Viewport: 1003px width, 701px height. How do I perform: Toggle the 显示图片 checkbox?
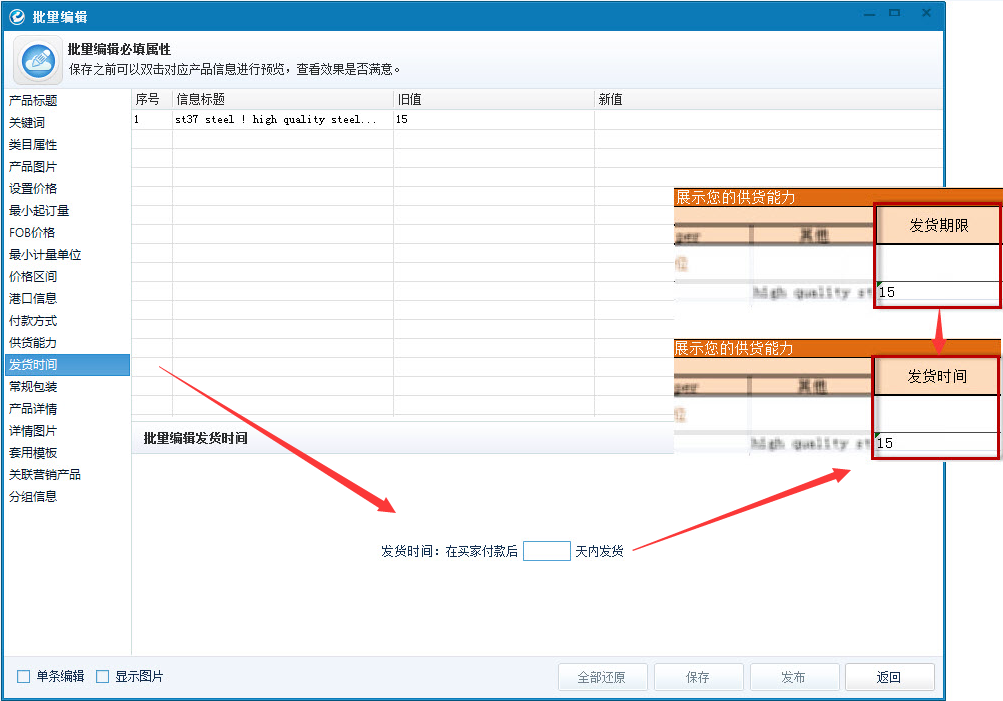(102, 677)
